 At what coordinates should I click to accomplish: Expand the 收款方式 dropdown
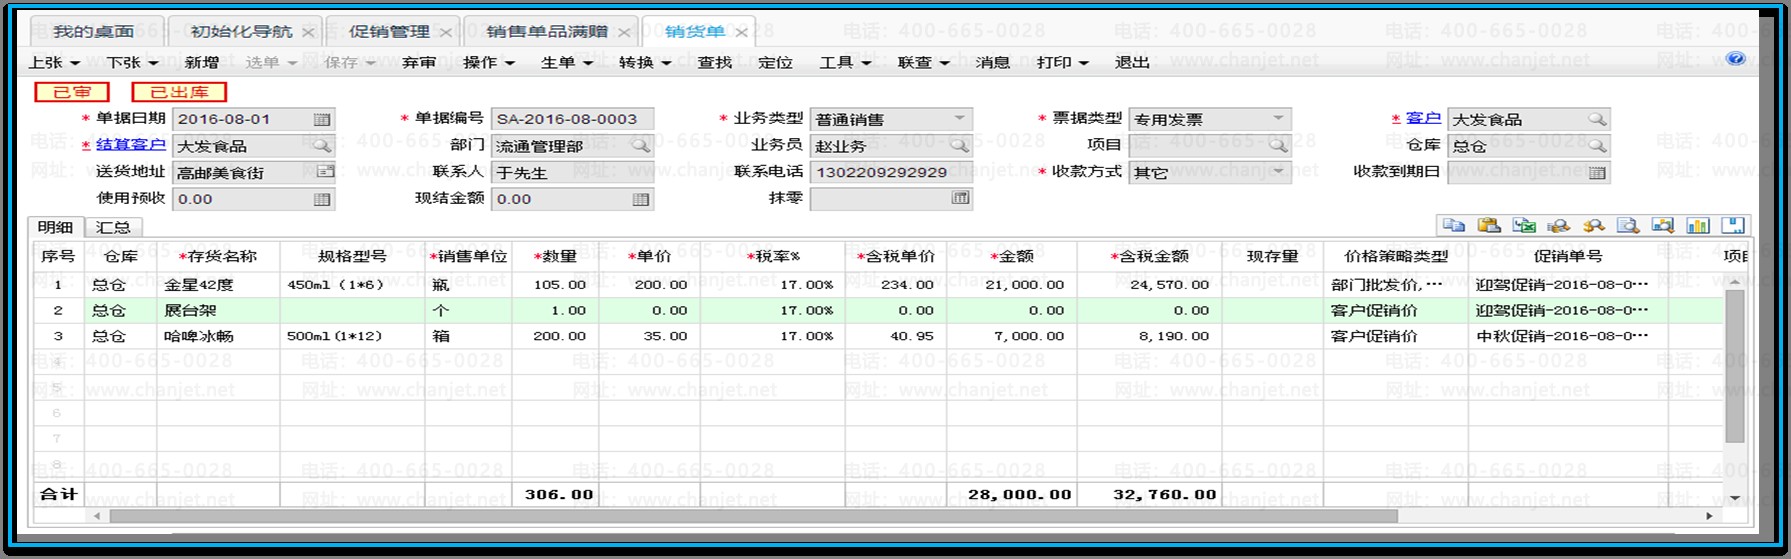click(x=1278, y=172)
